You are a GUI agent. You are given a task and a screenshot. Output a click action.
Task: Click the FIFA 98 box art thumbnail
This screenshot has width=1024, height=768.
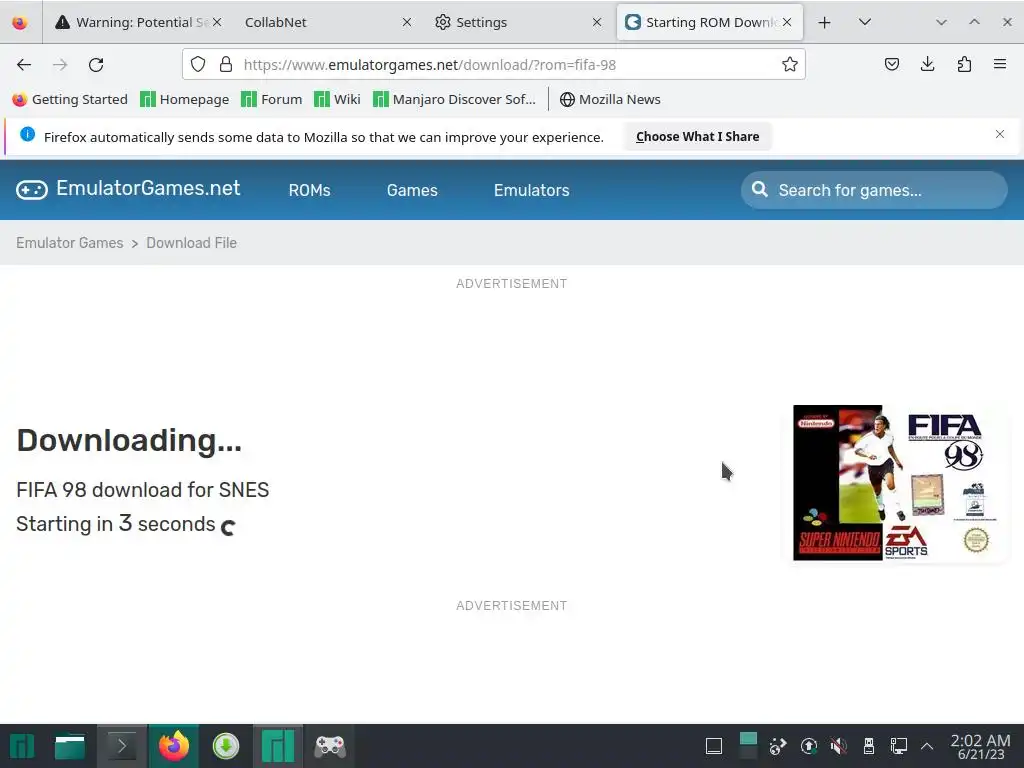click(x=897, y=483)
